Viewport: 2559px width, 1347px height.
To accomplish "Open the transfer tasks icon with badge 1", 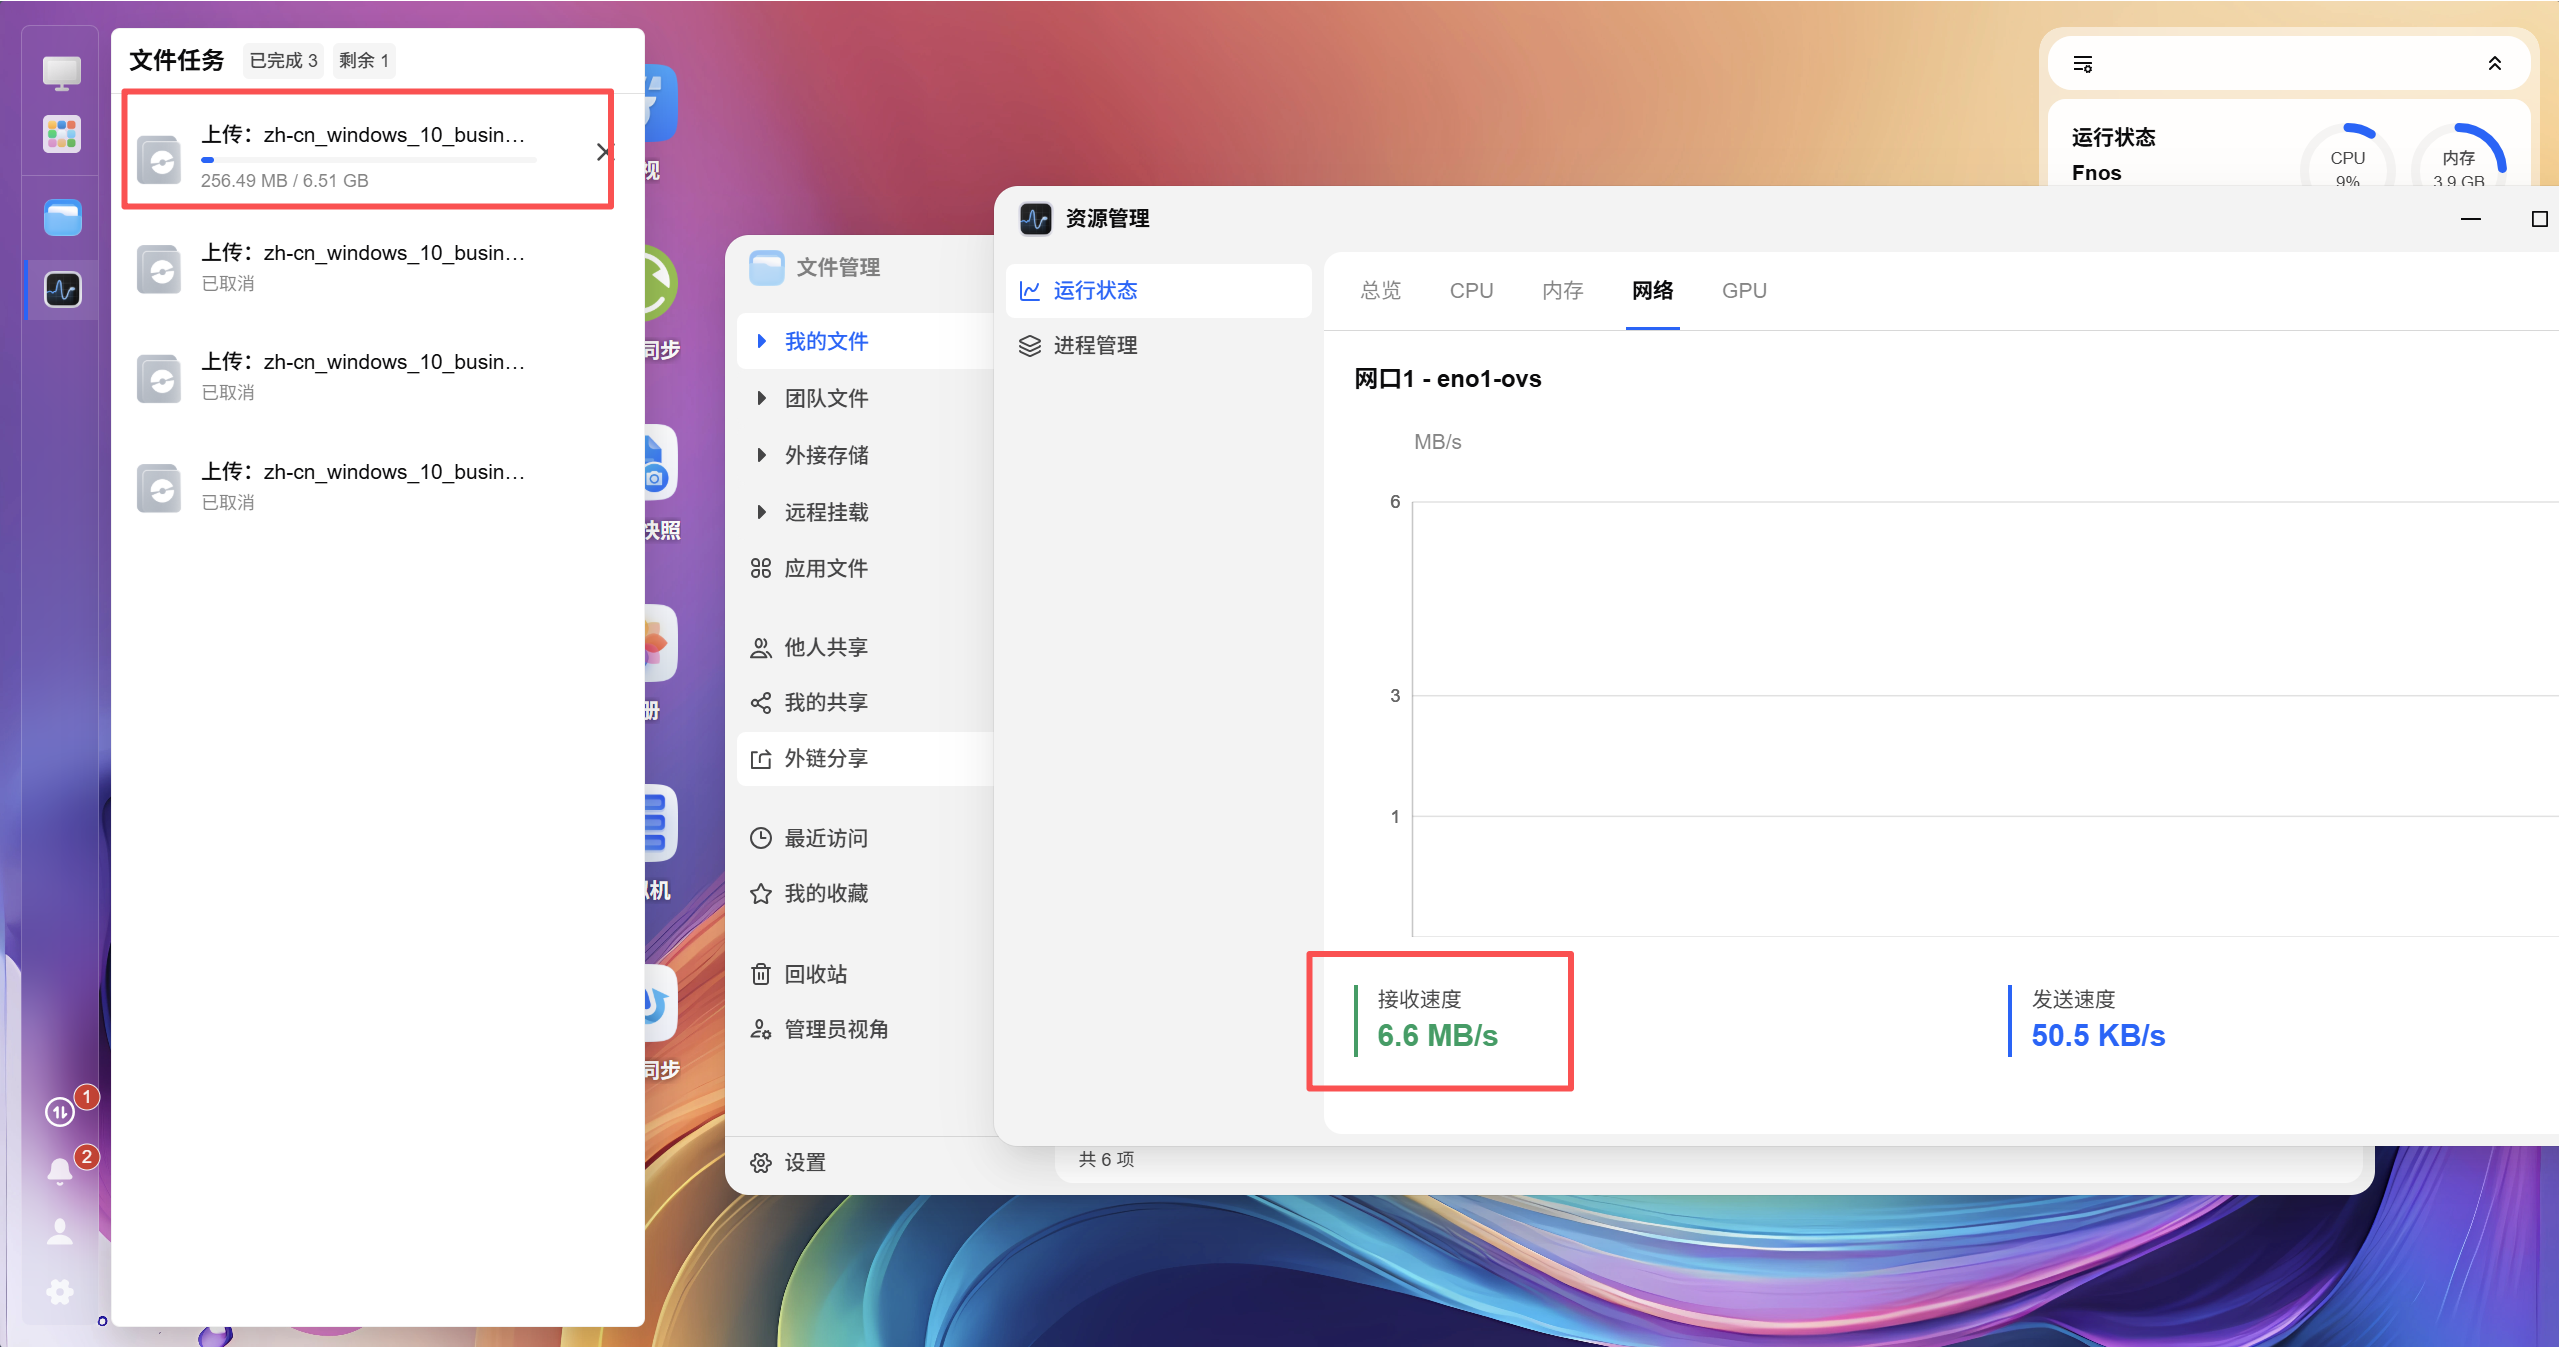I will [x=60, y=1111].
